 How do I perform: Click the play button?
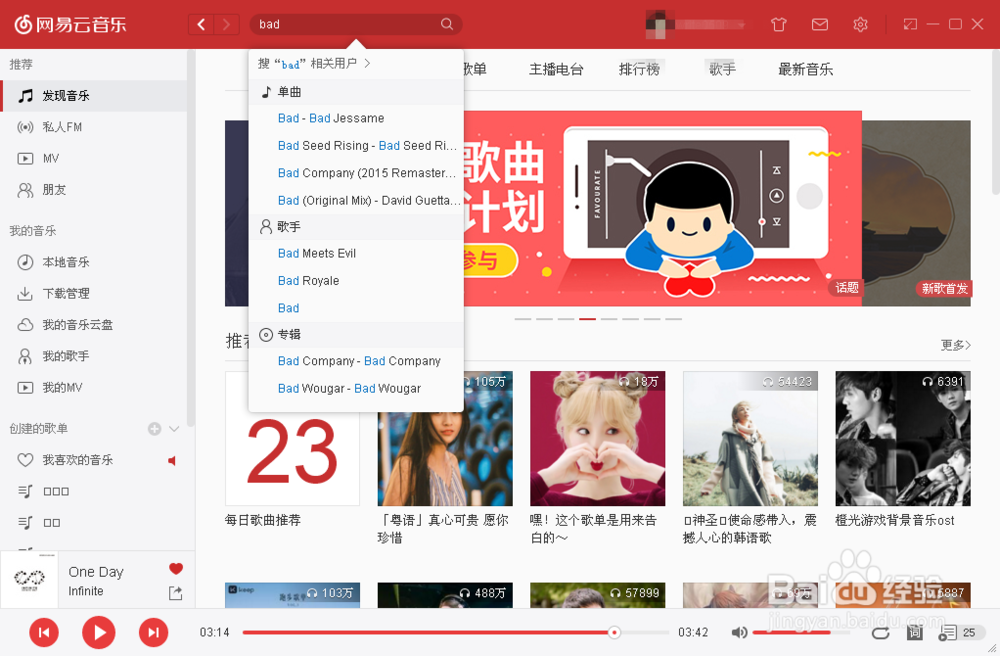[x=99, y=632]
